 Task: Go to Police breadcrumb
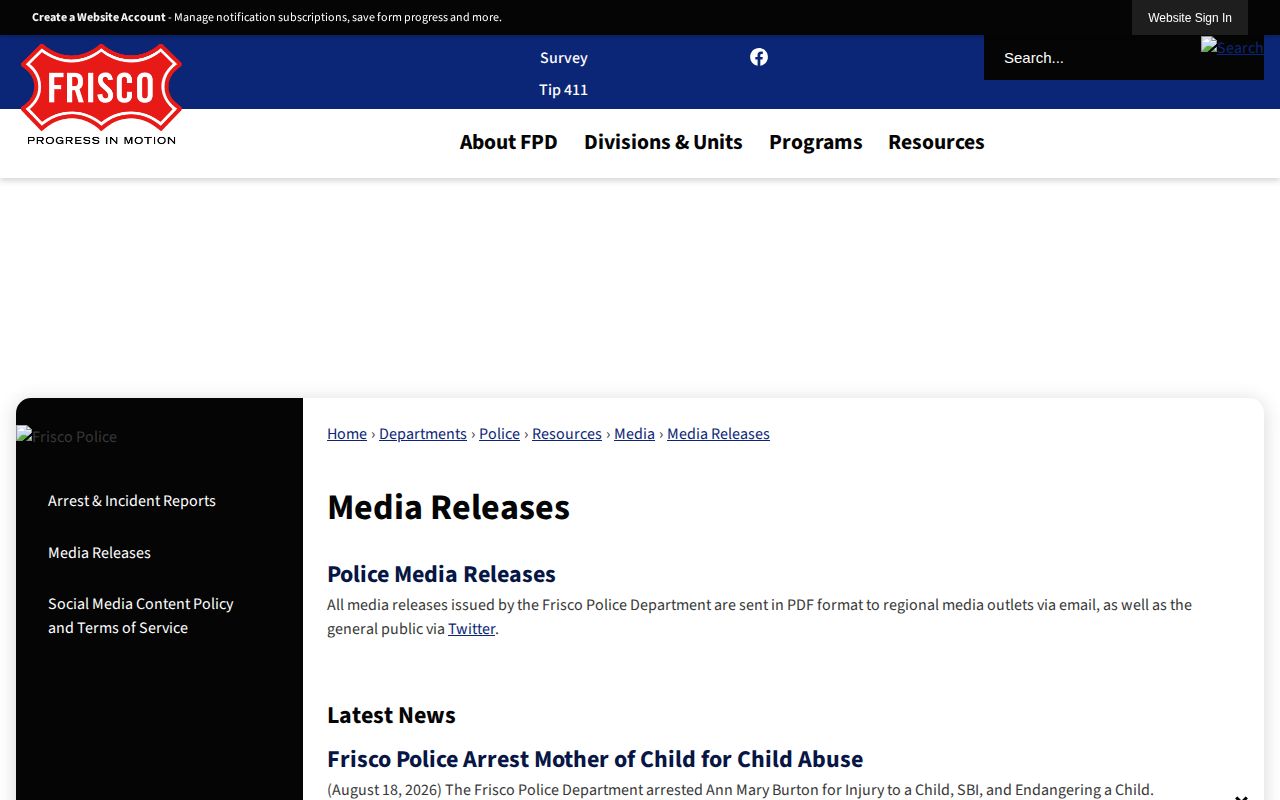point(499,434)
